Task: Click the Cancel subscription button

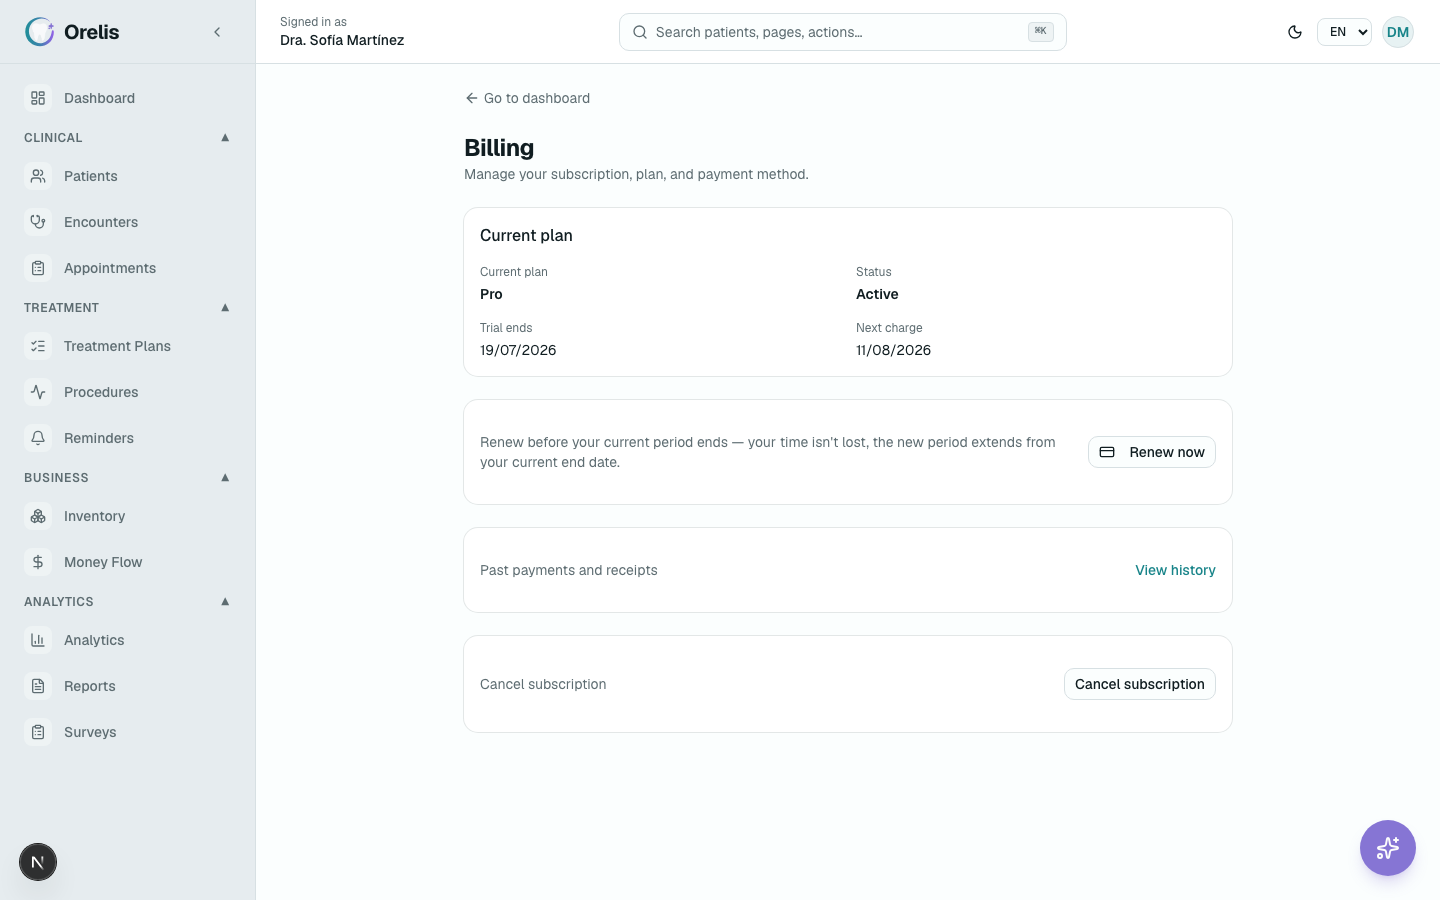Action: coord(1140,684)
